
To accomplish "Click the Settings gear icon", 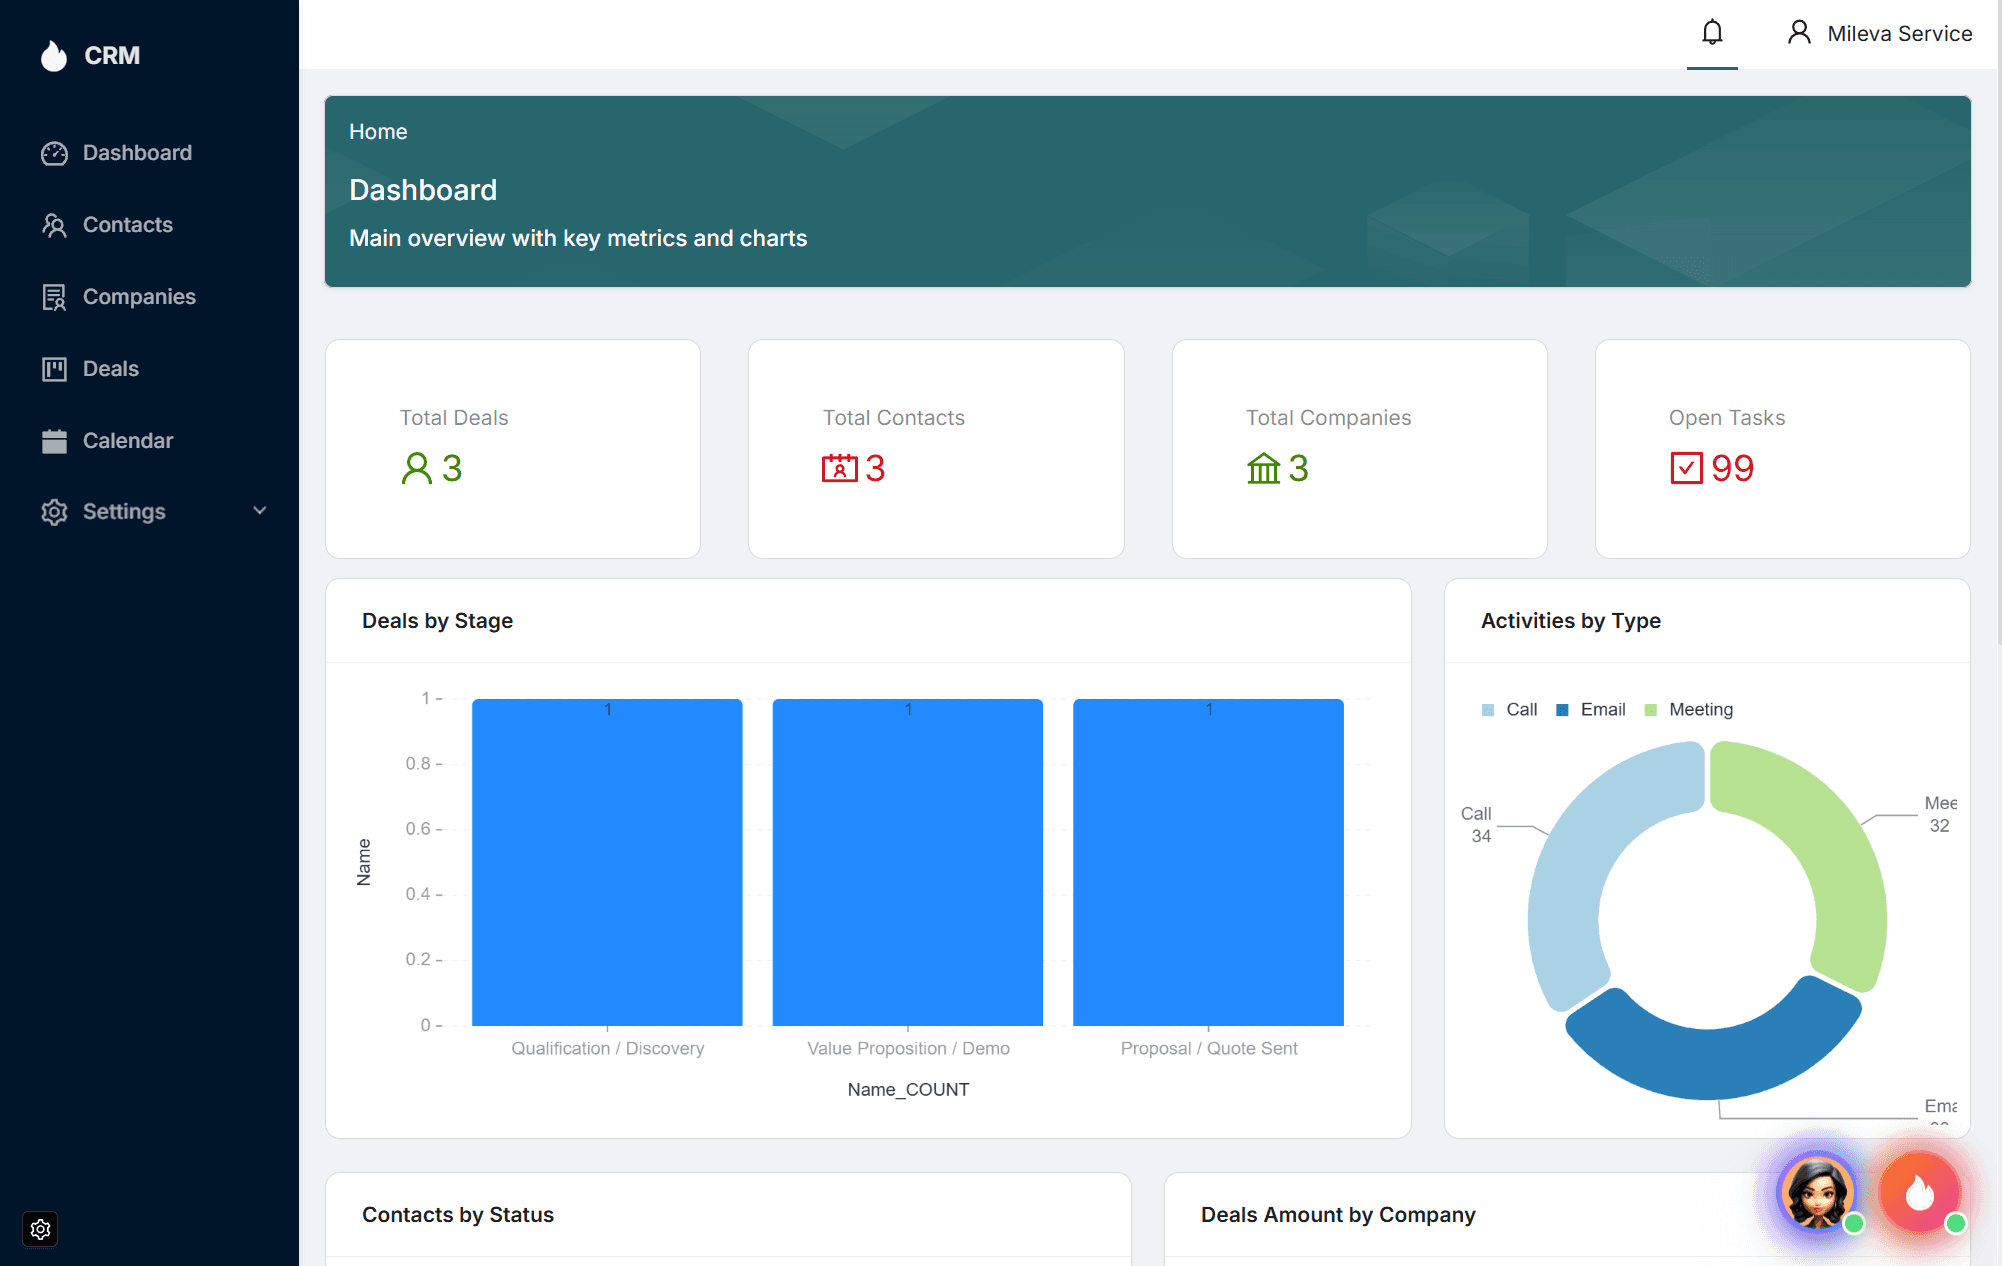I will [x=54, y=511].
